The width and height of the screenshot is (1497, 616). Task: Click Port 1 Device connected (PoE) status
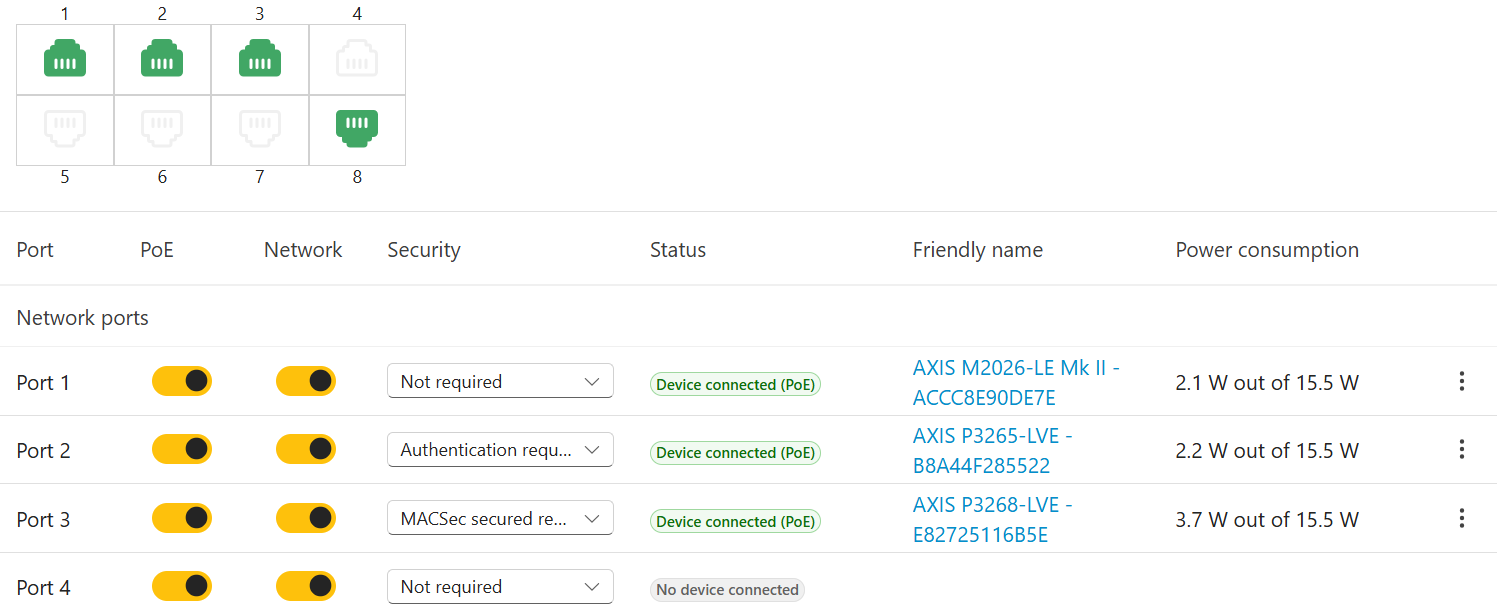735,384
